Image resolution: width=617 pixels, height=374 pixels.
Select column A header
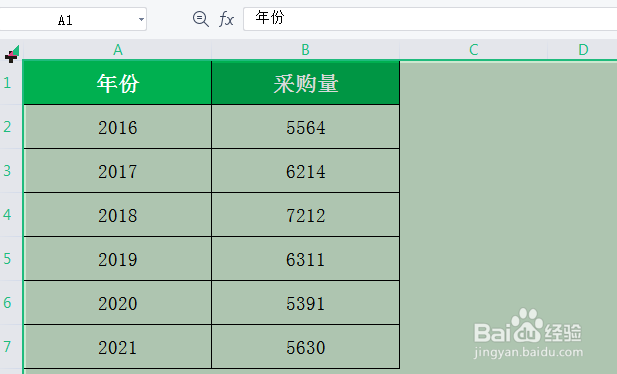(117, 50)
